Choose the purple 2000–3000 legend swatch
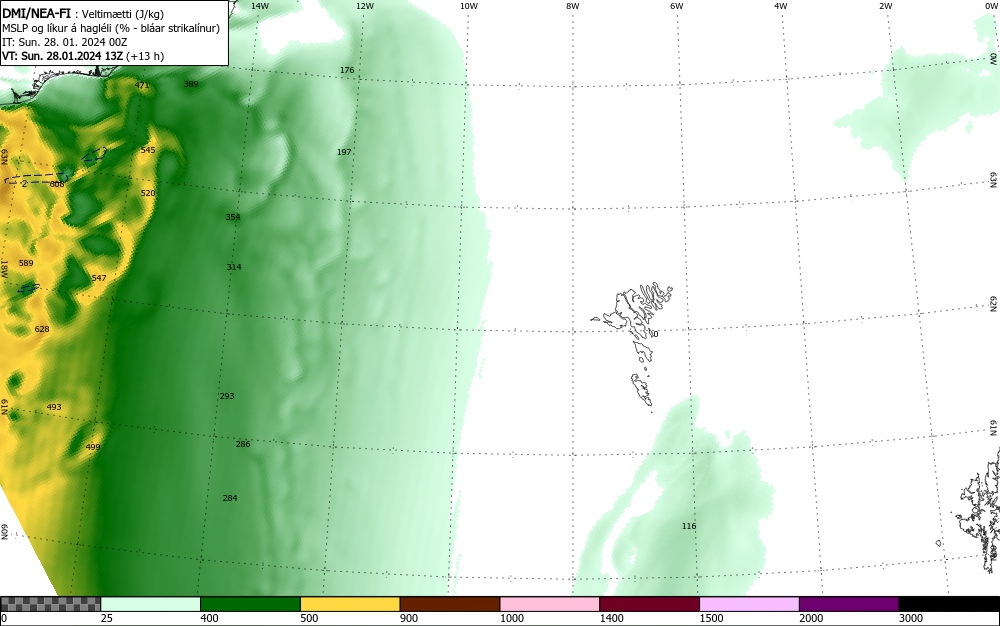Image resolution: width=1000 pixels, height=626 pixels. tap(849, 604)
